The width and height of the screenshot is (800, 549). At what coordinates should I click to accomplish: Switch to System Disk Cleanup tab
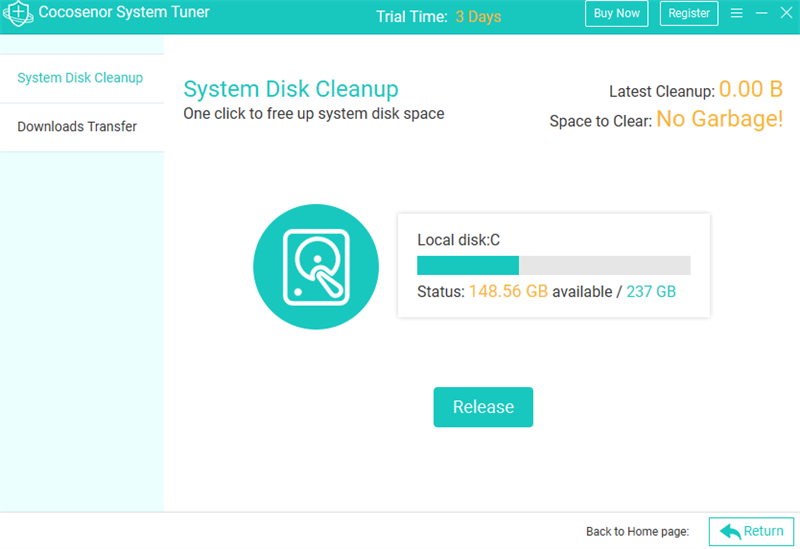(80, 78)
